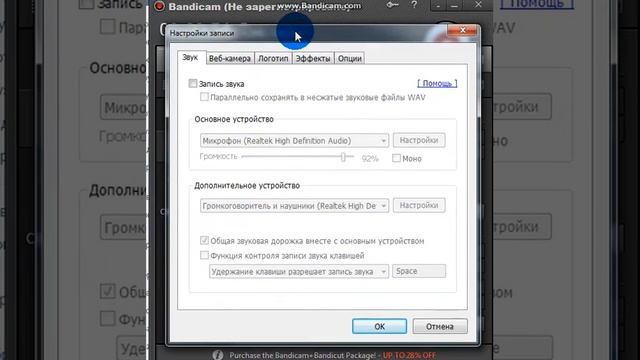Open the Bandicam registration key icon

[392, 5]
